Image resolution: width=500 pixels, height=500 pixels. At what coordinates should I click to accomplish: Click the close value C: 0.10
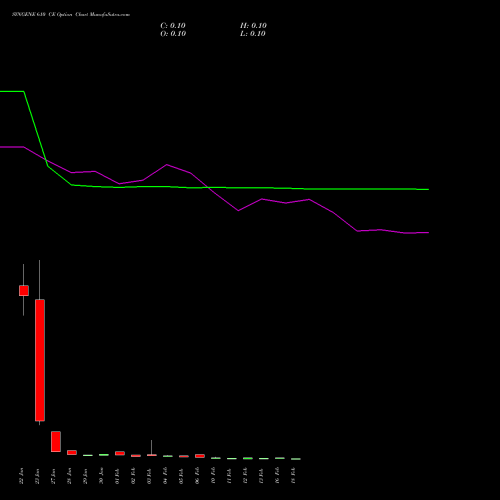point(173,26)
